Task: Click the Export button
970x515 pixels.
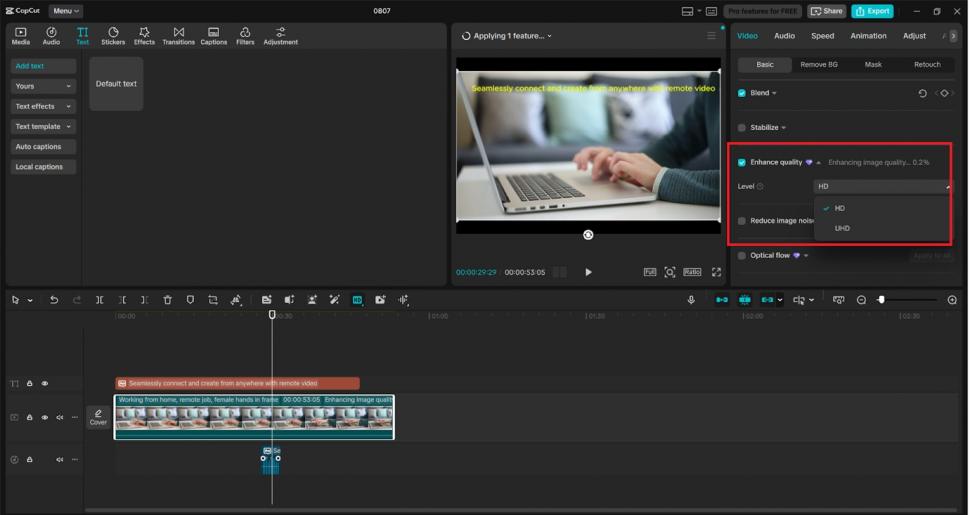Action: (872, 11)
